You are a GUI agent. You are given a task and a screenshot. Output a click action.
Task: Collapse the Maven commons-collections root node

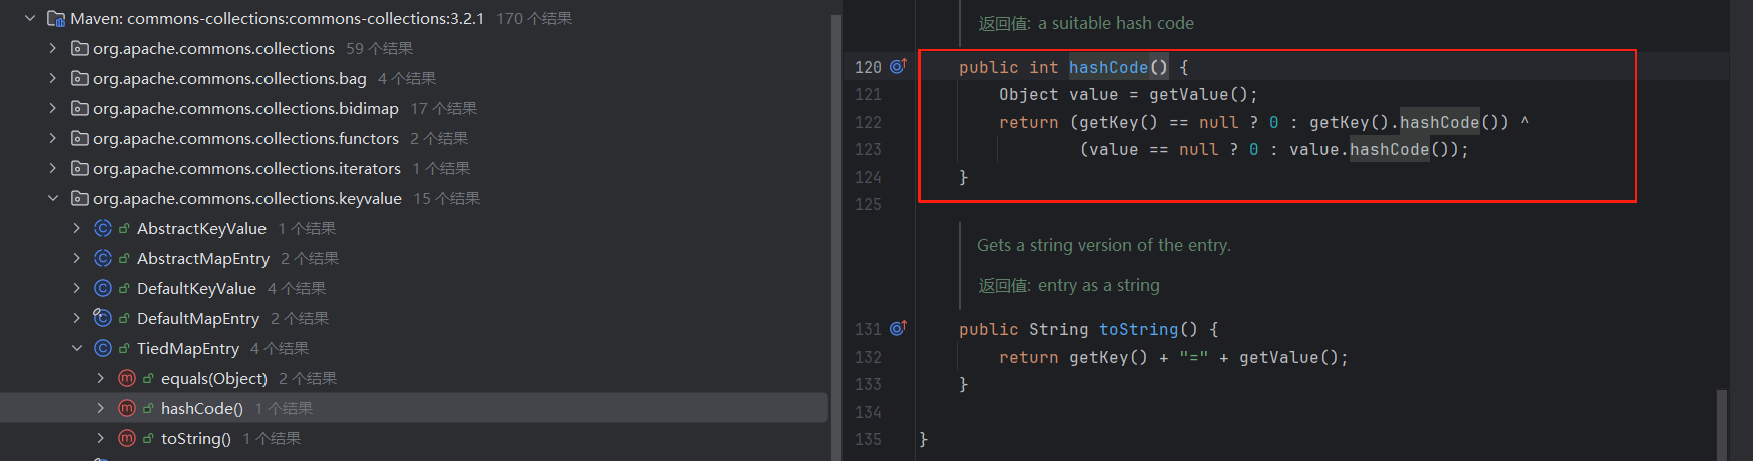30,18
